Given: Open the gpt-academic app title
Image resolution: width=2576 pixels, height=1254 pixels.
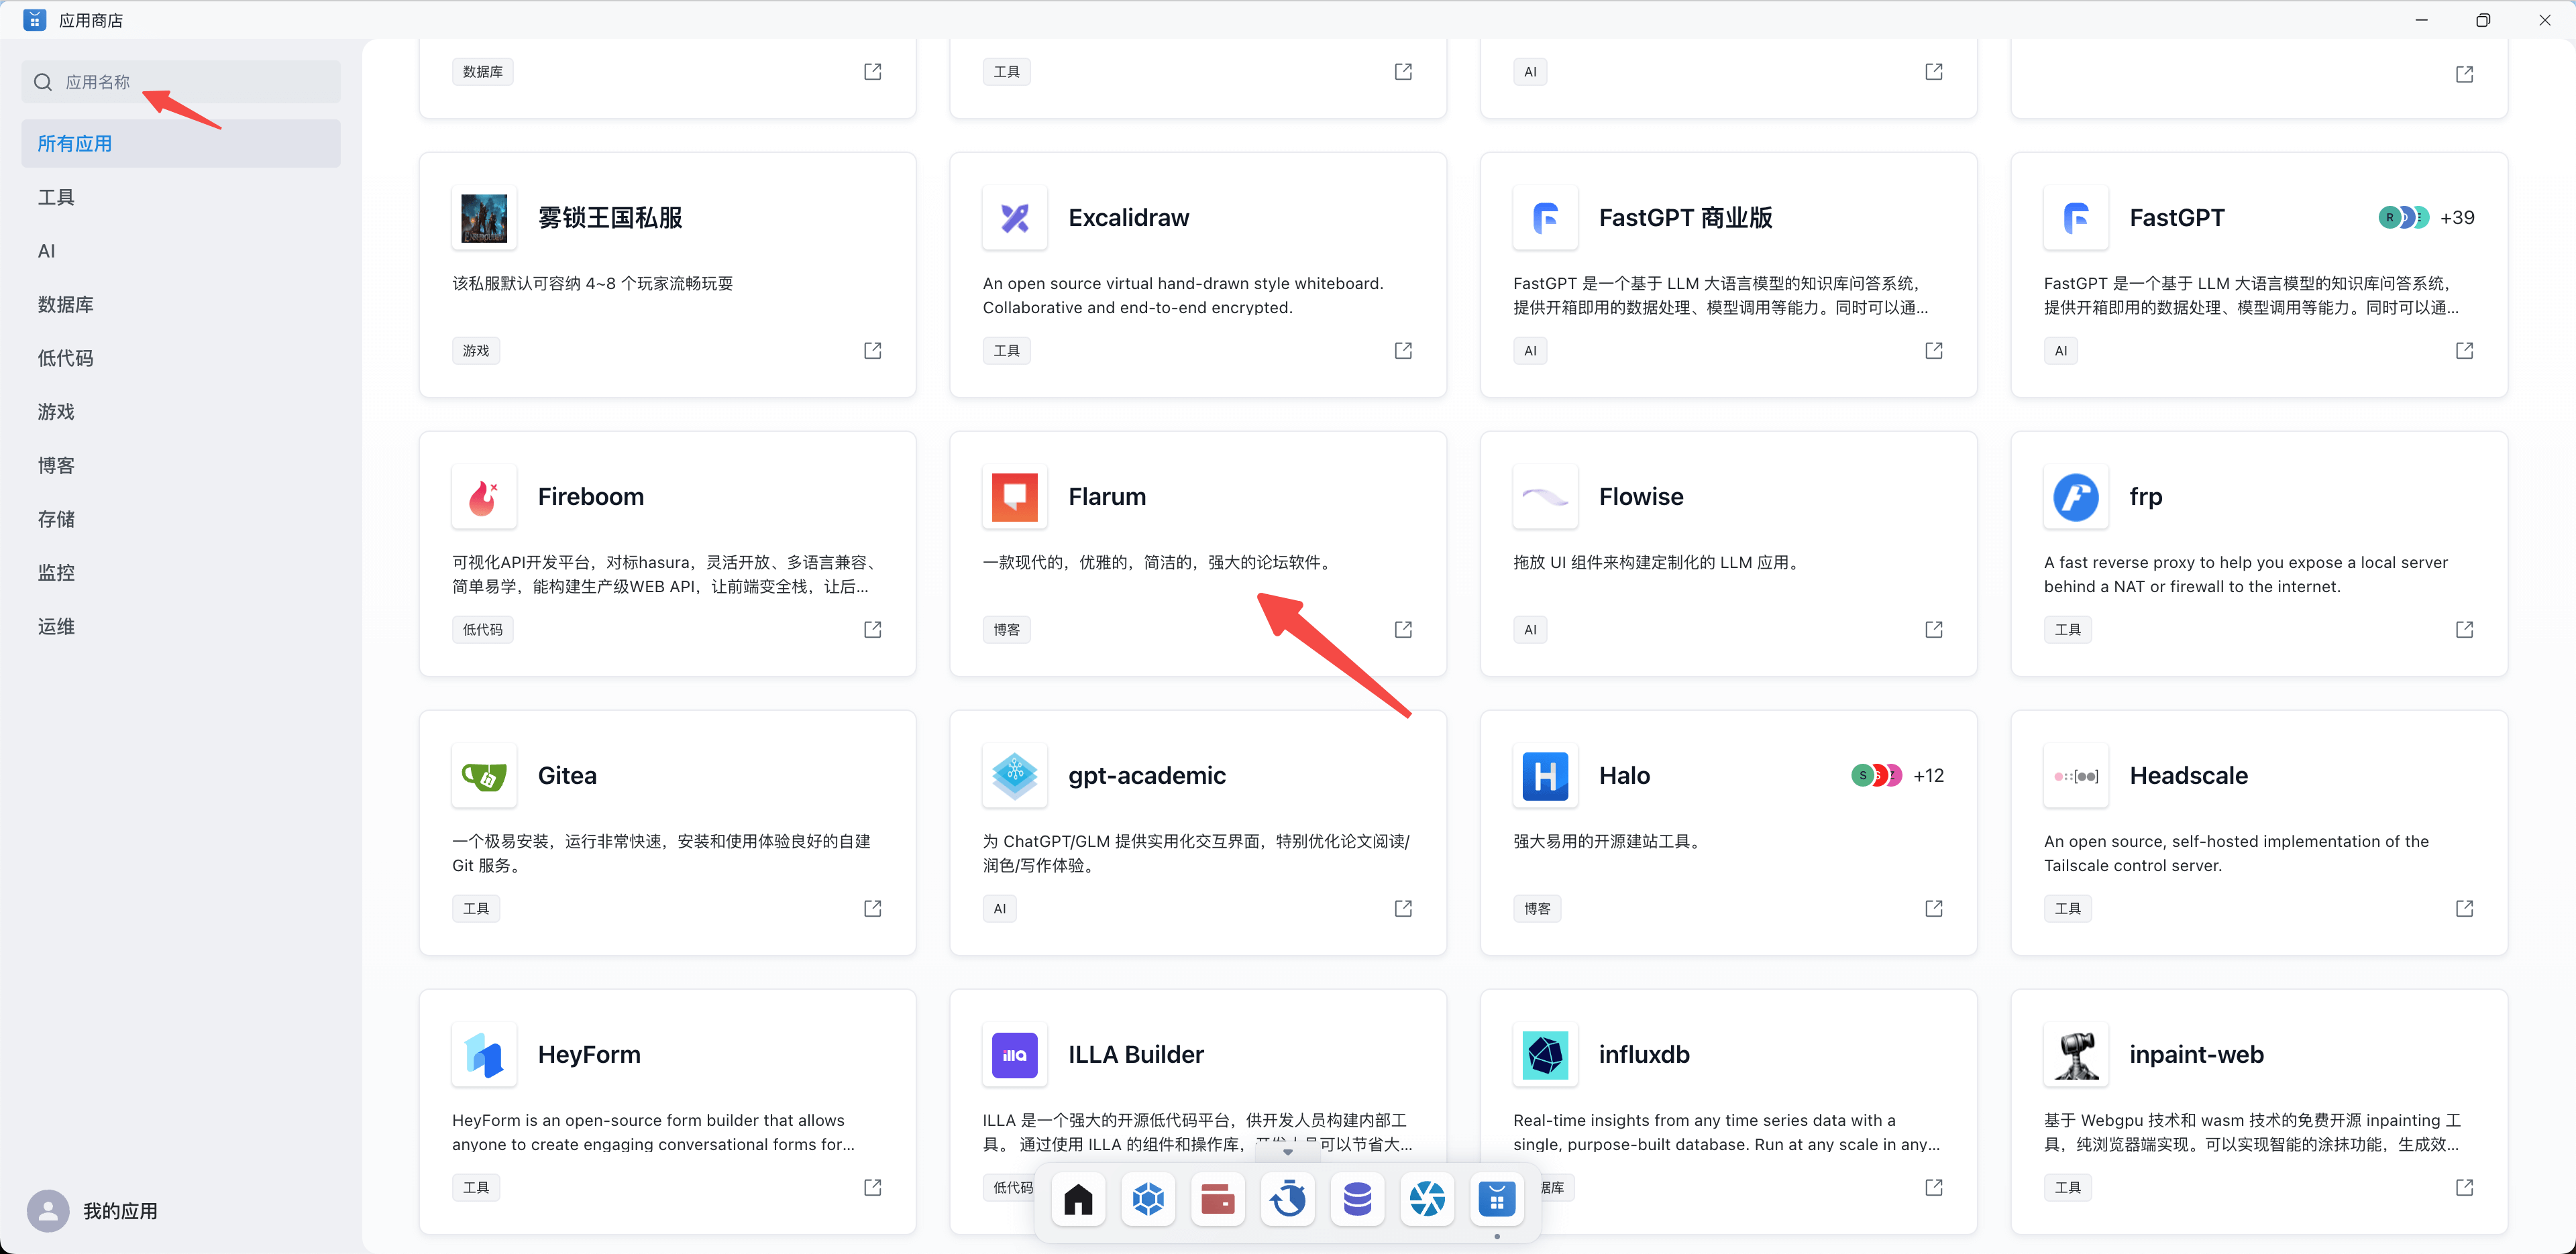Looking at the screenshot, I should click(x=1147, y=776).
